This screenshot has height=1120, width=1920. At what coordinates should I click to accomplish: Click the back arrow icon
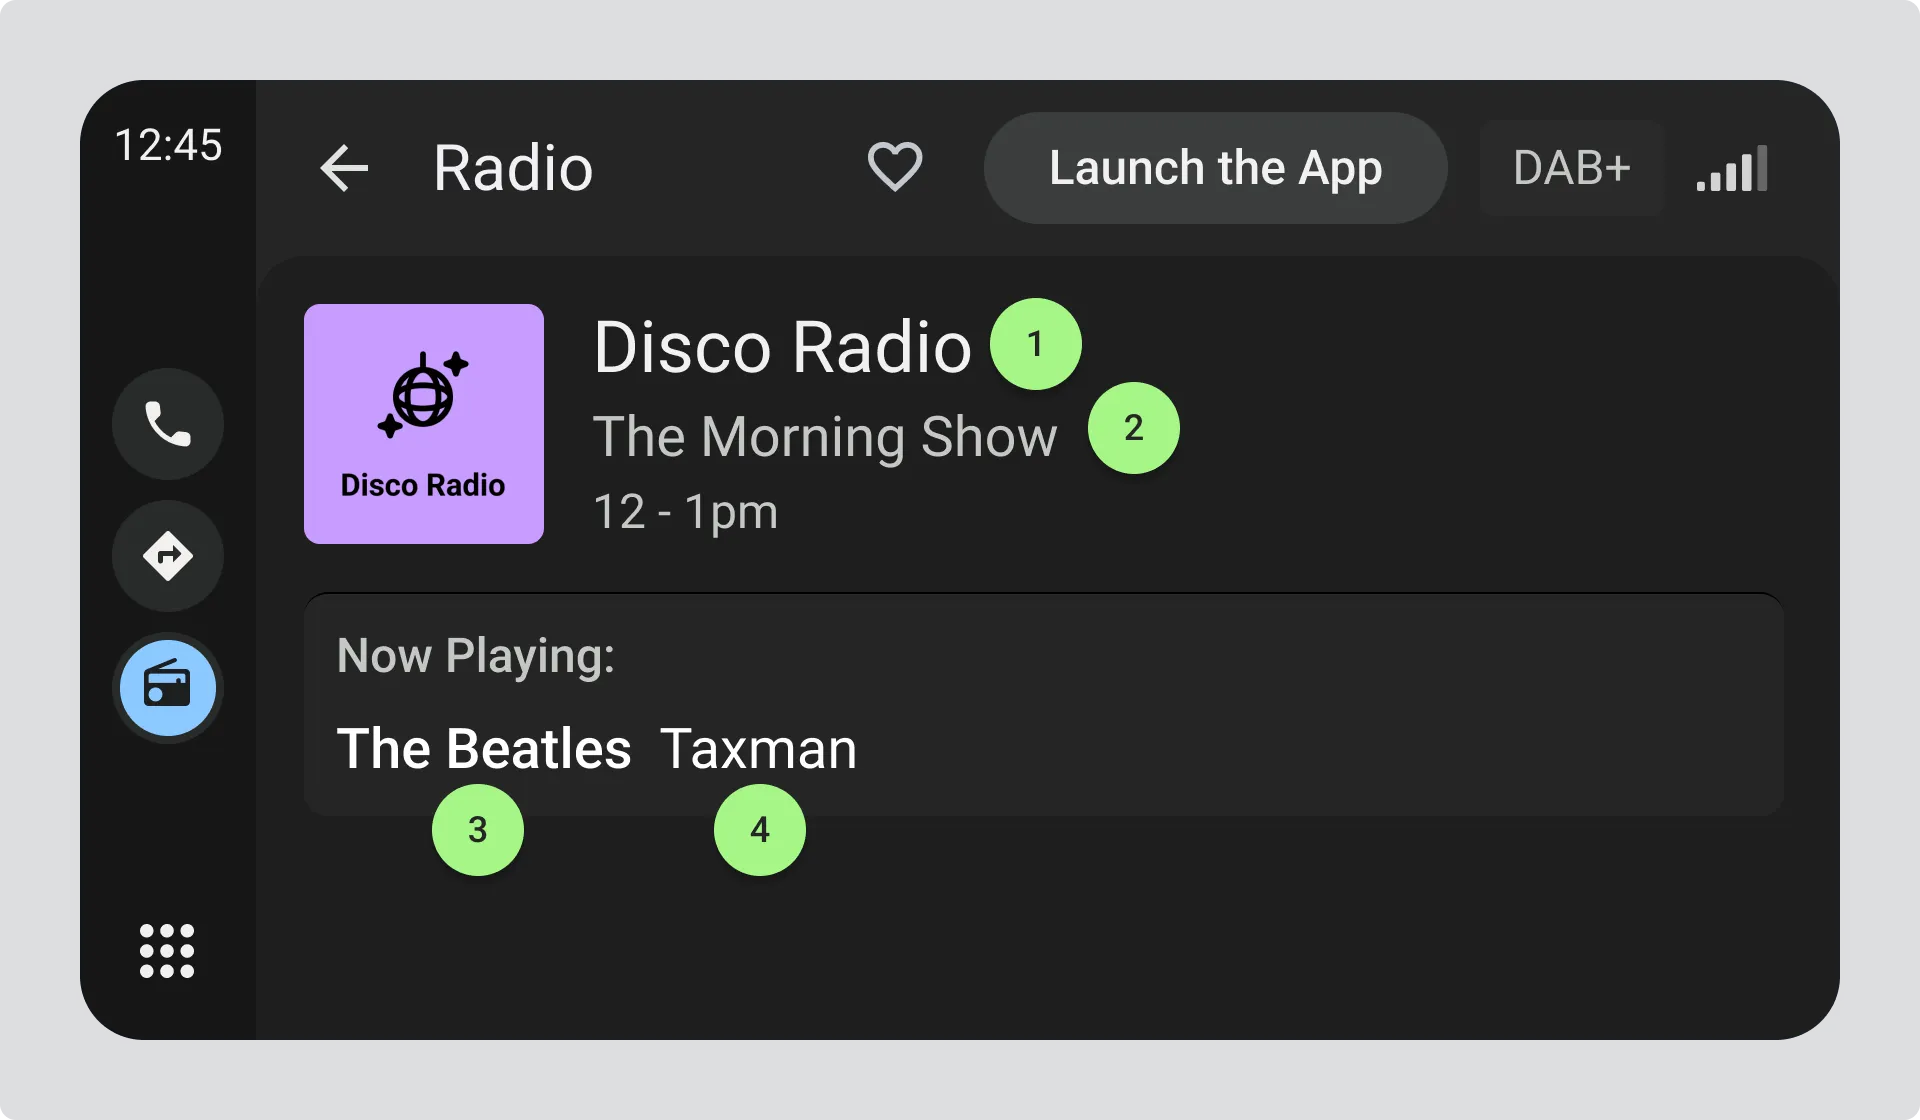[x=345, y=168]
